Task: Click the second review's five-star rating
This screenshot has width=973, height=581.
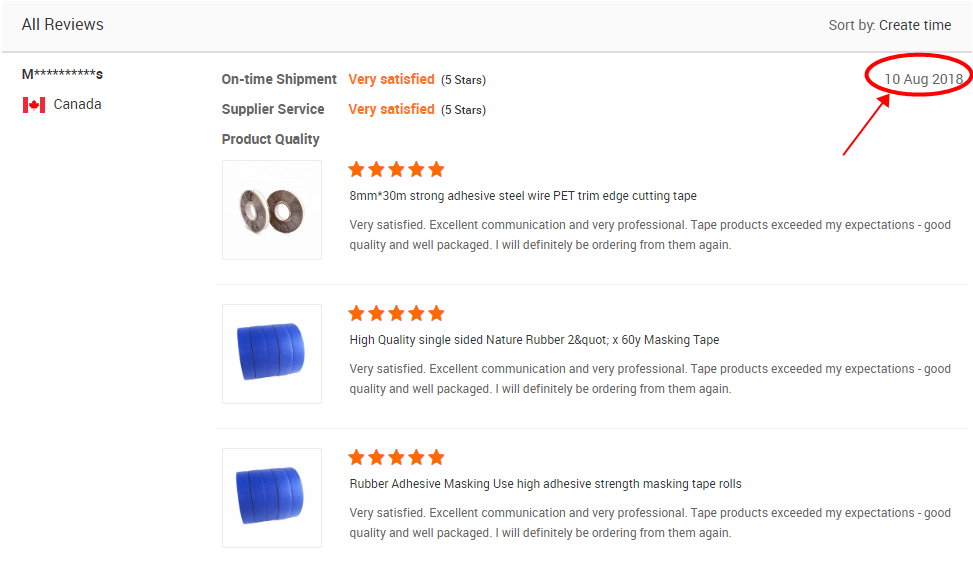Action: click(x=396, y=314)
